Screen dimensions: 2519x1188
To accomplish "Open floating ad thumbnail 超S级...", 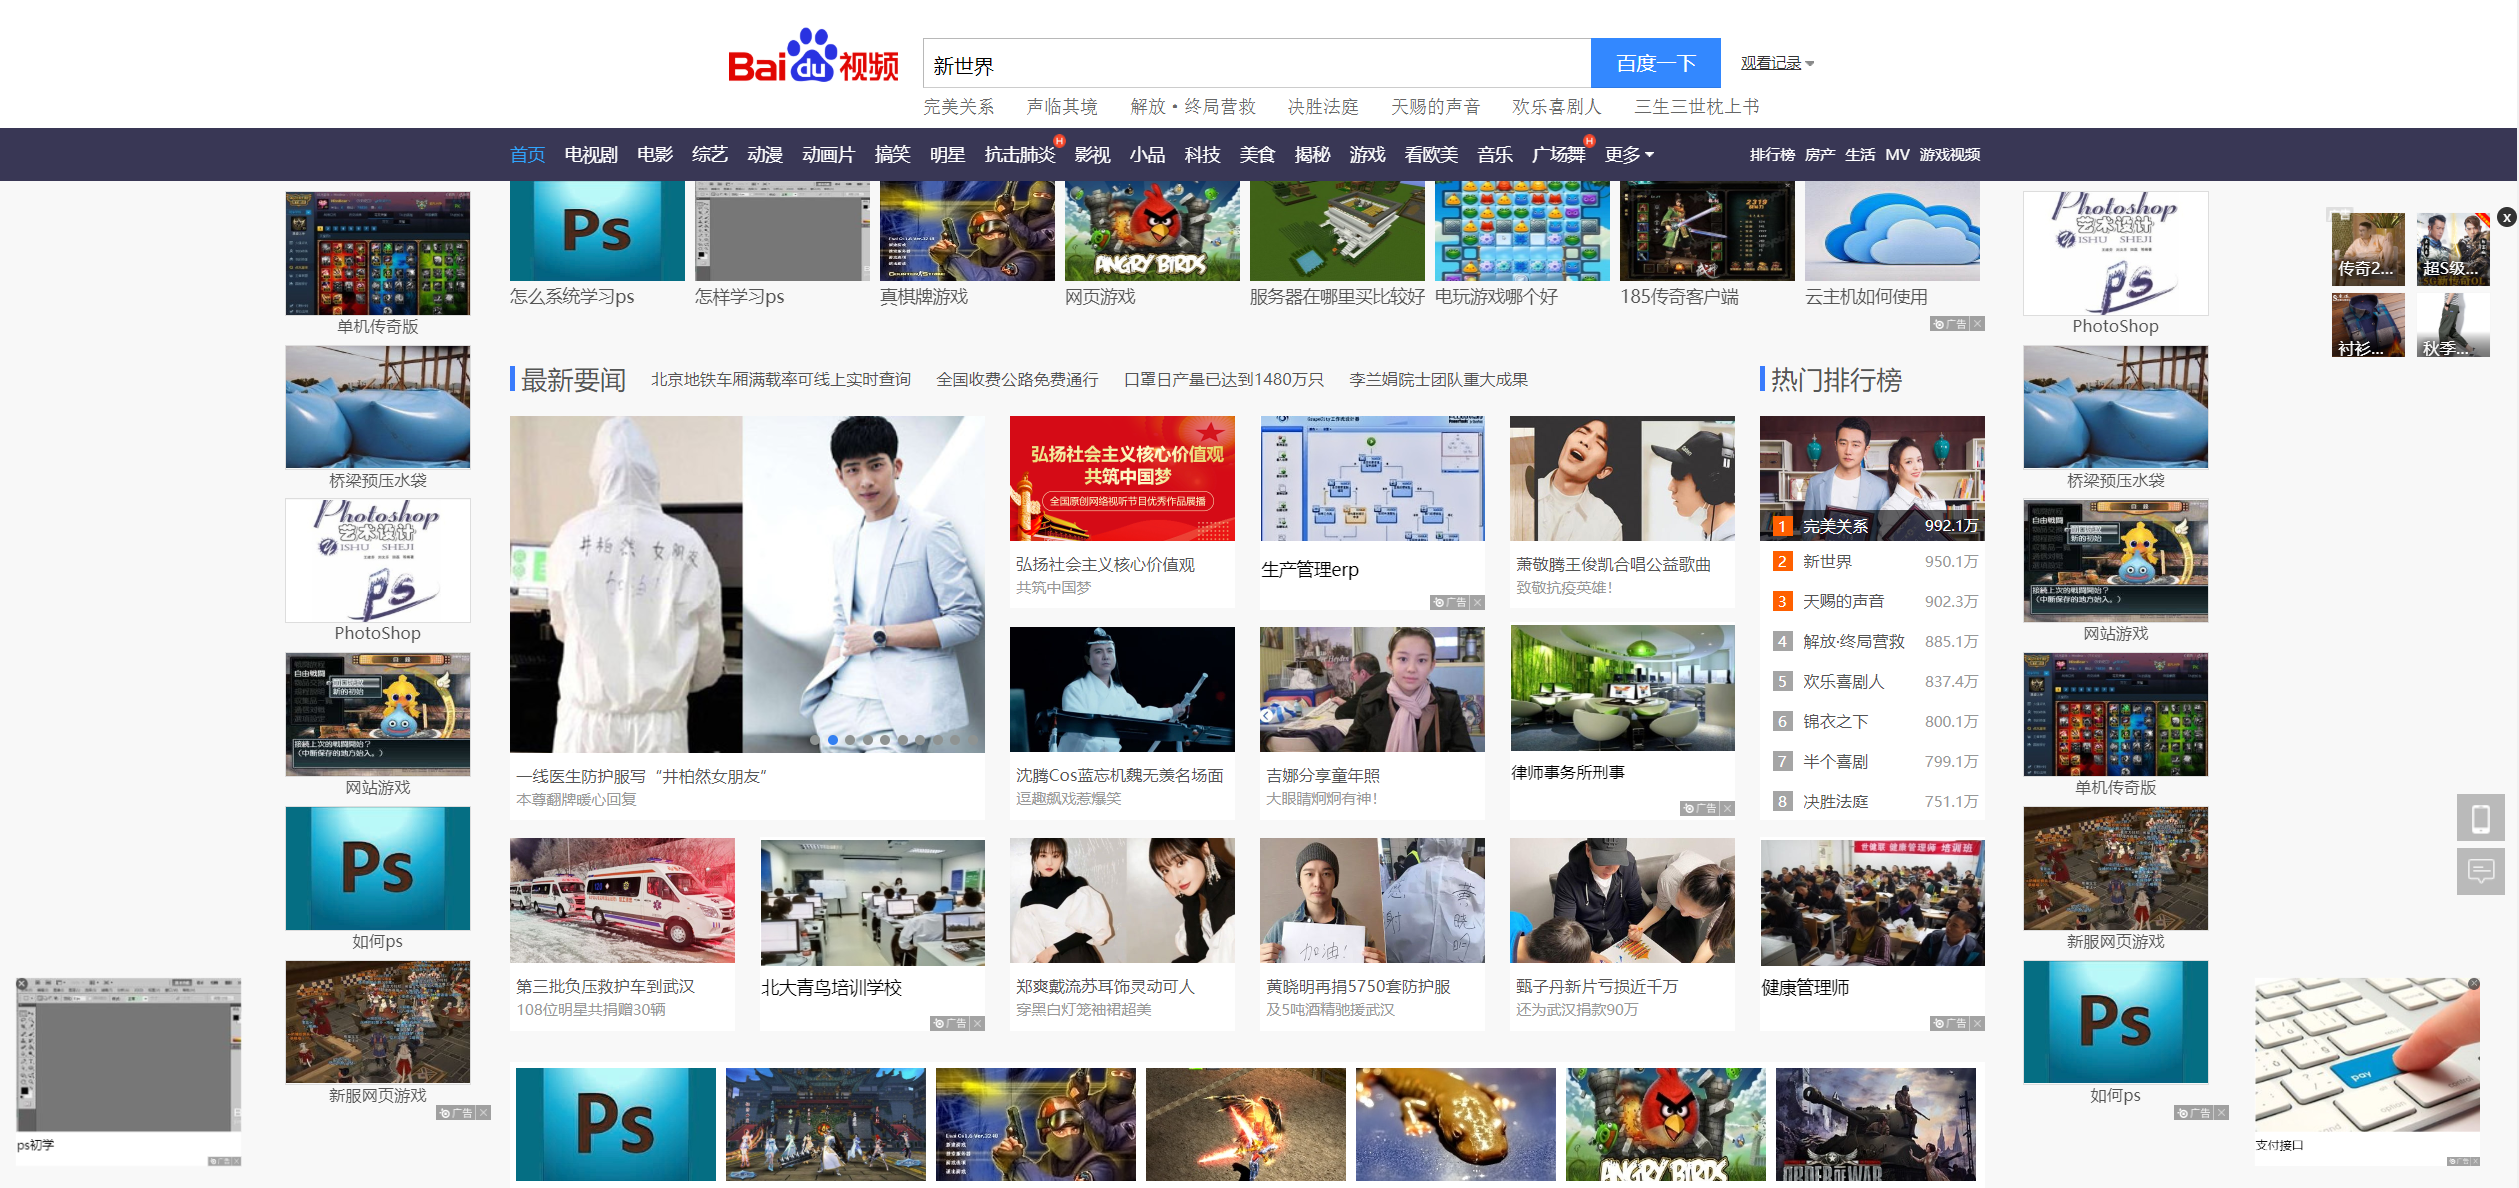I will coord(2453,249).
